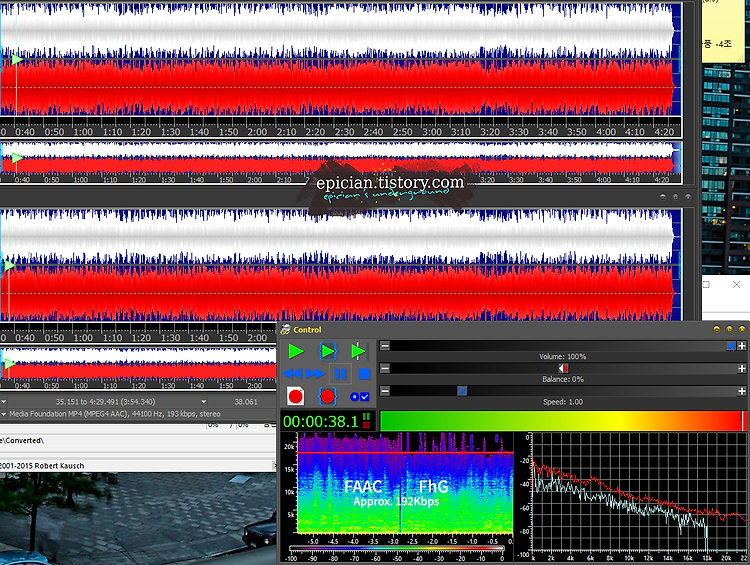750x565 pixels.
Task: Shift balance right with the plus button
Action: click(x=741, y=368)
